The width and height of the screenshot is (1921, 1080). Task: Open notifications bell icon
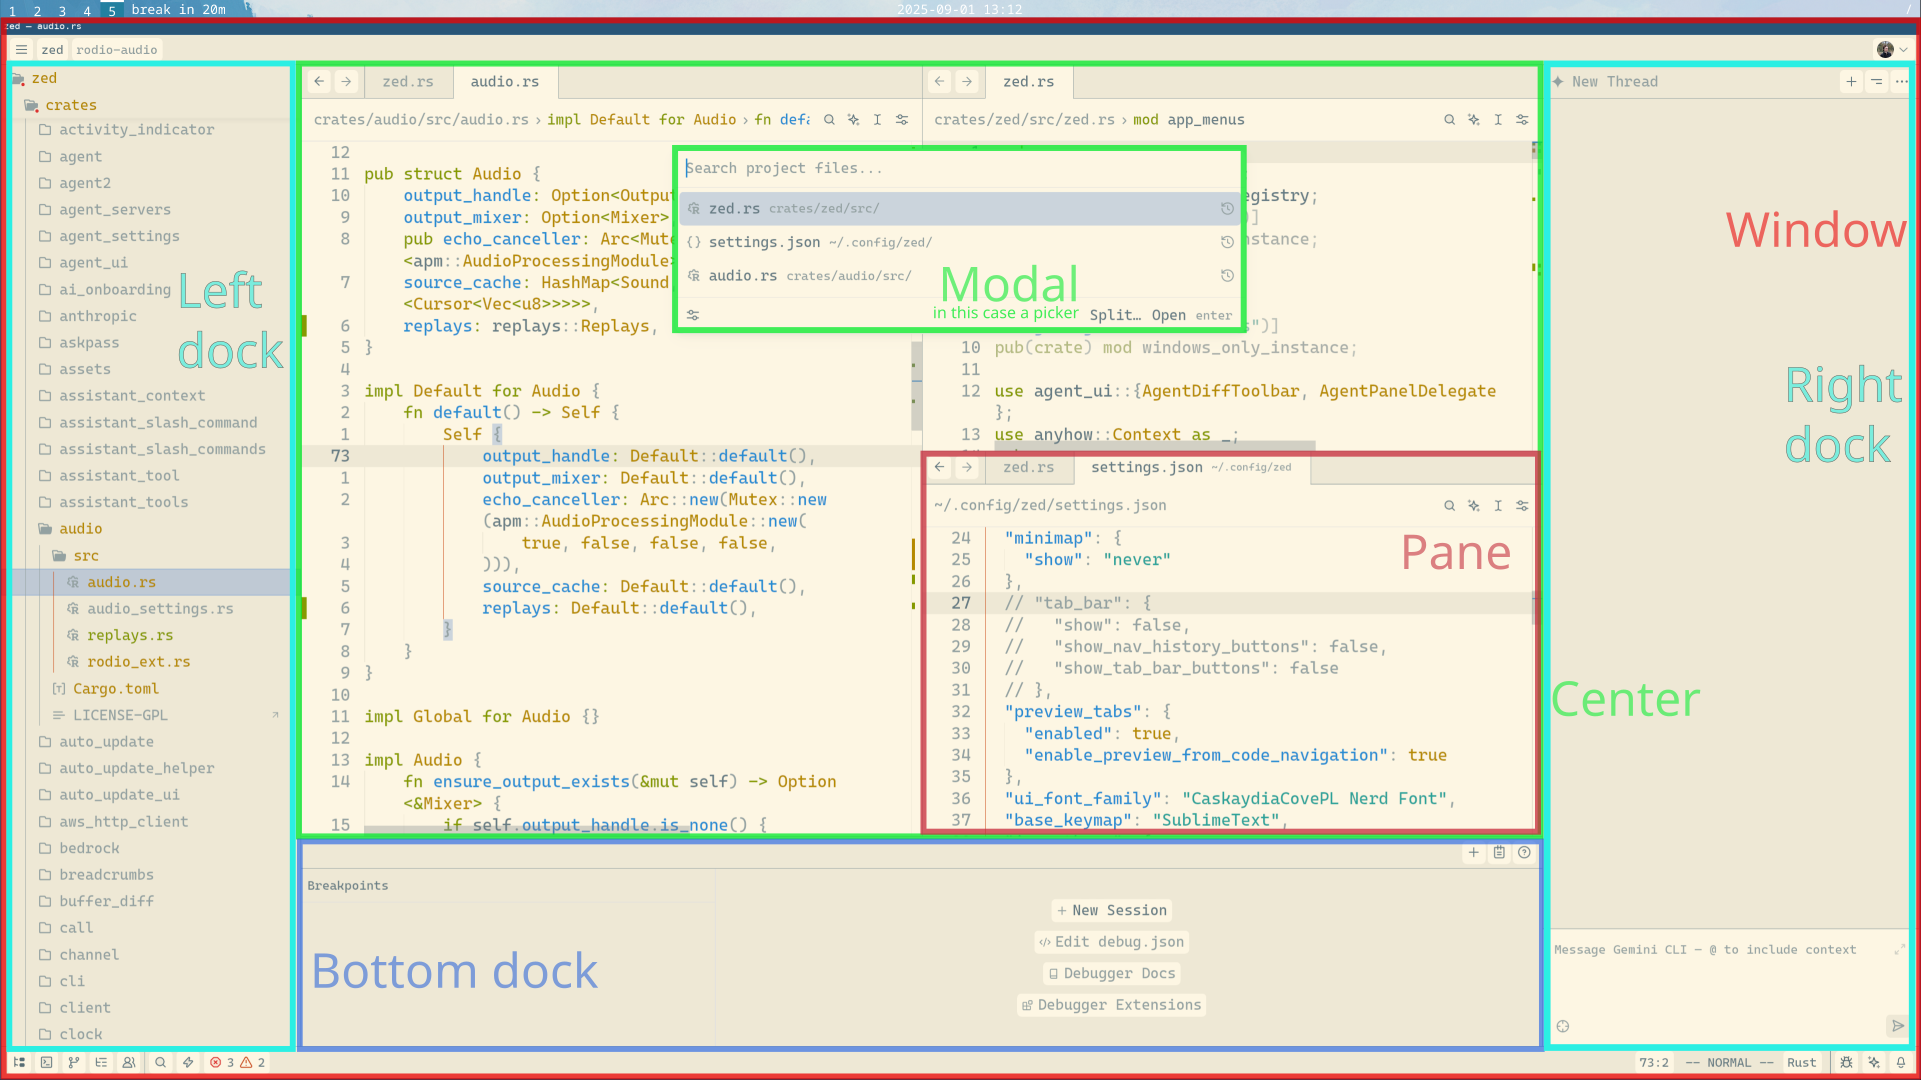(x=1901, y=1063)
